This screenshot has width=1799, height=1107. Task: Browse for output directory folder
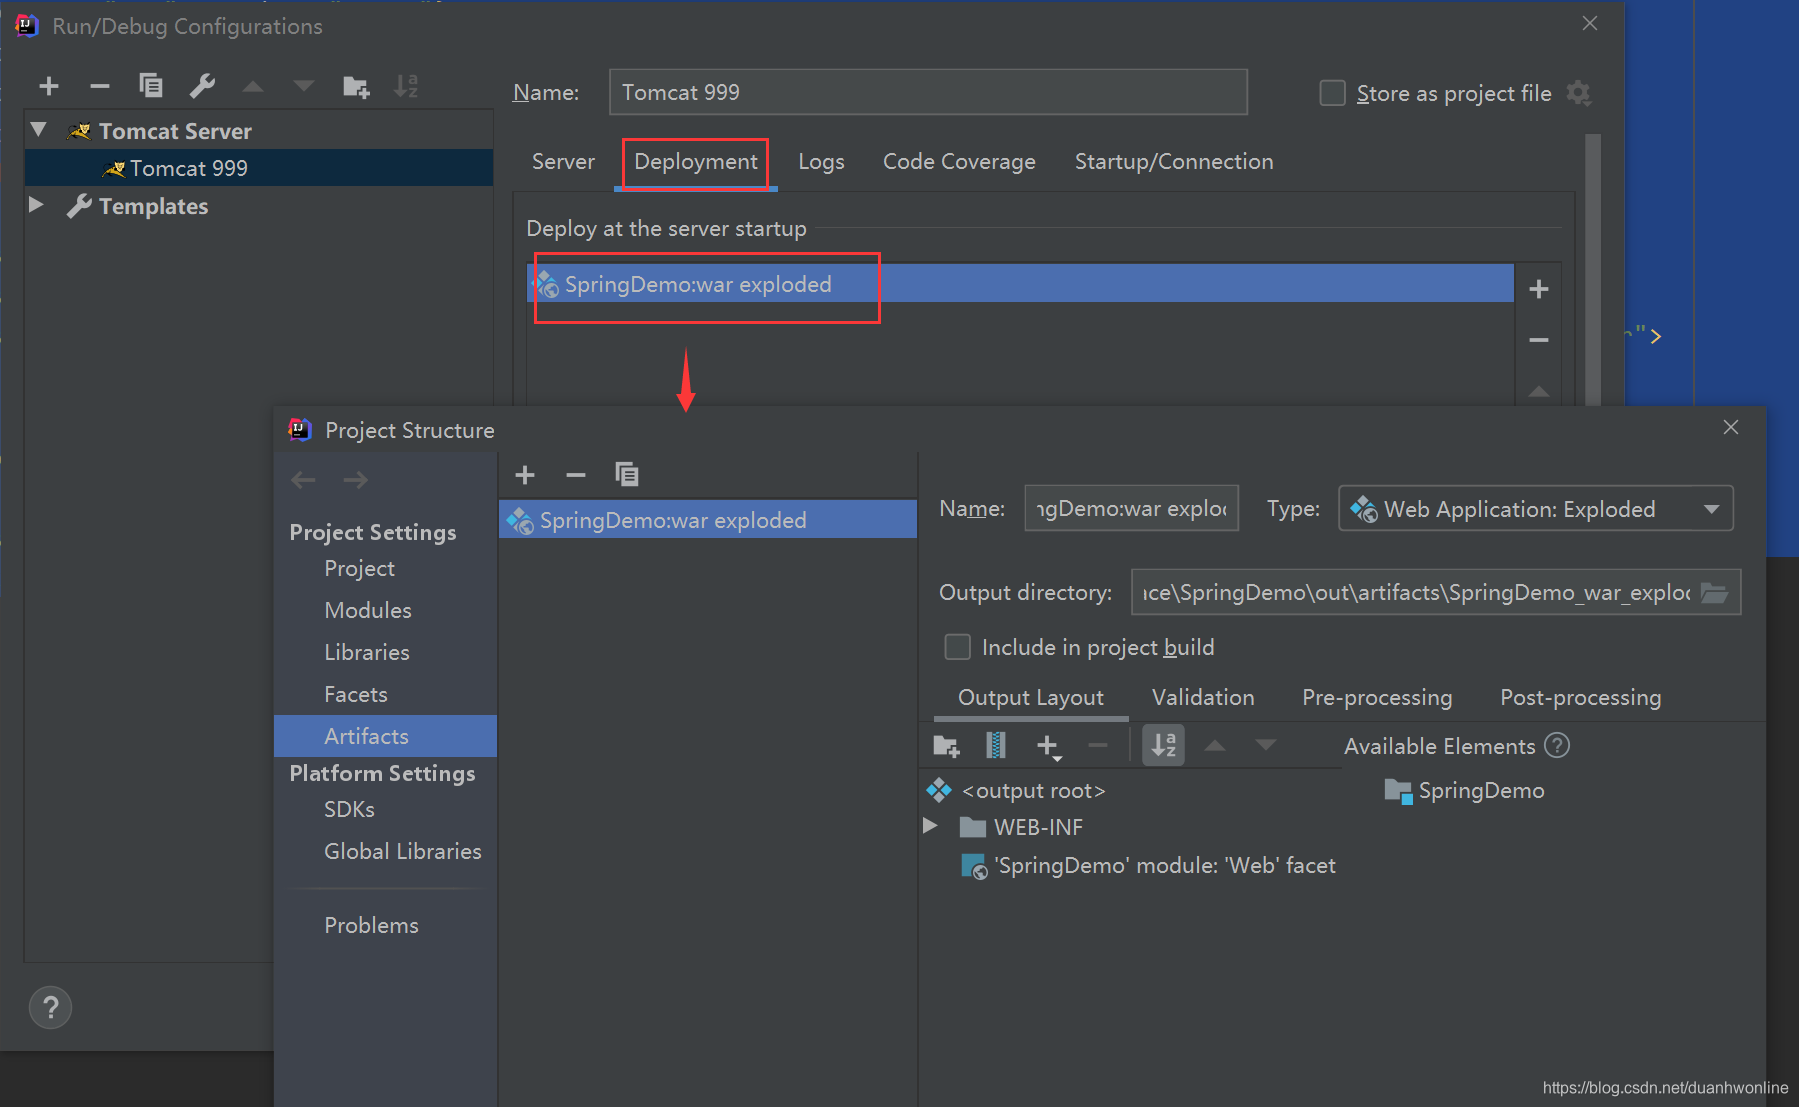(x=1715, y=593)
